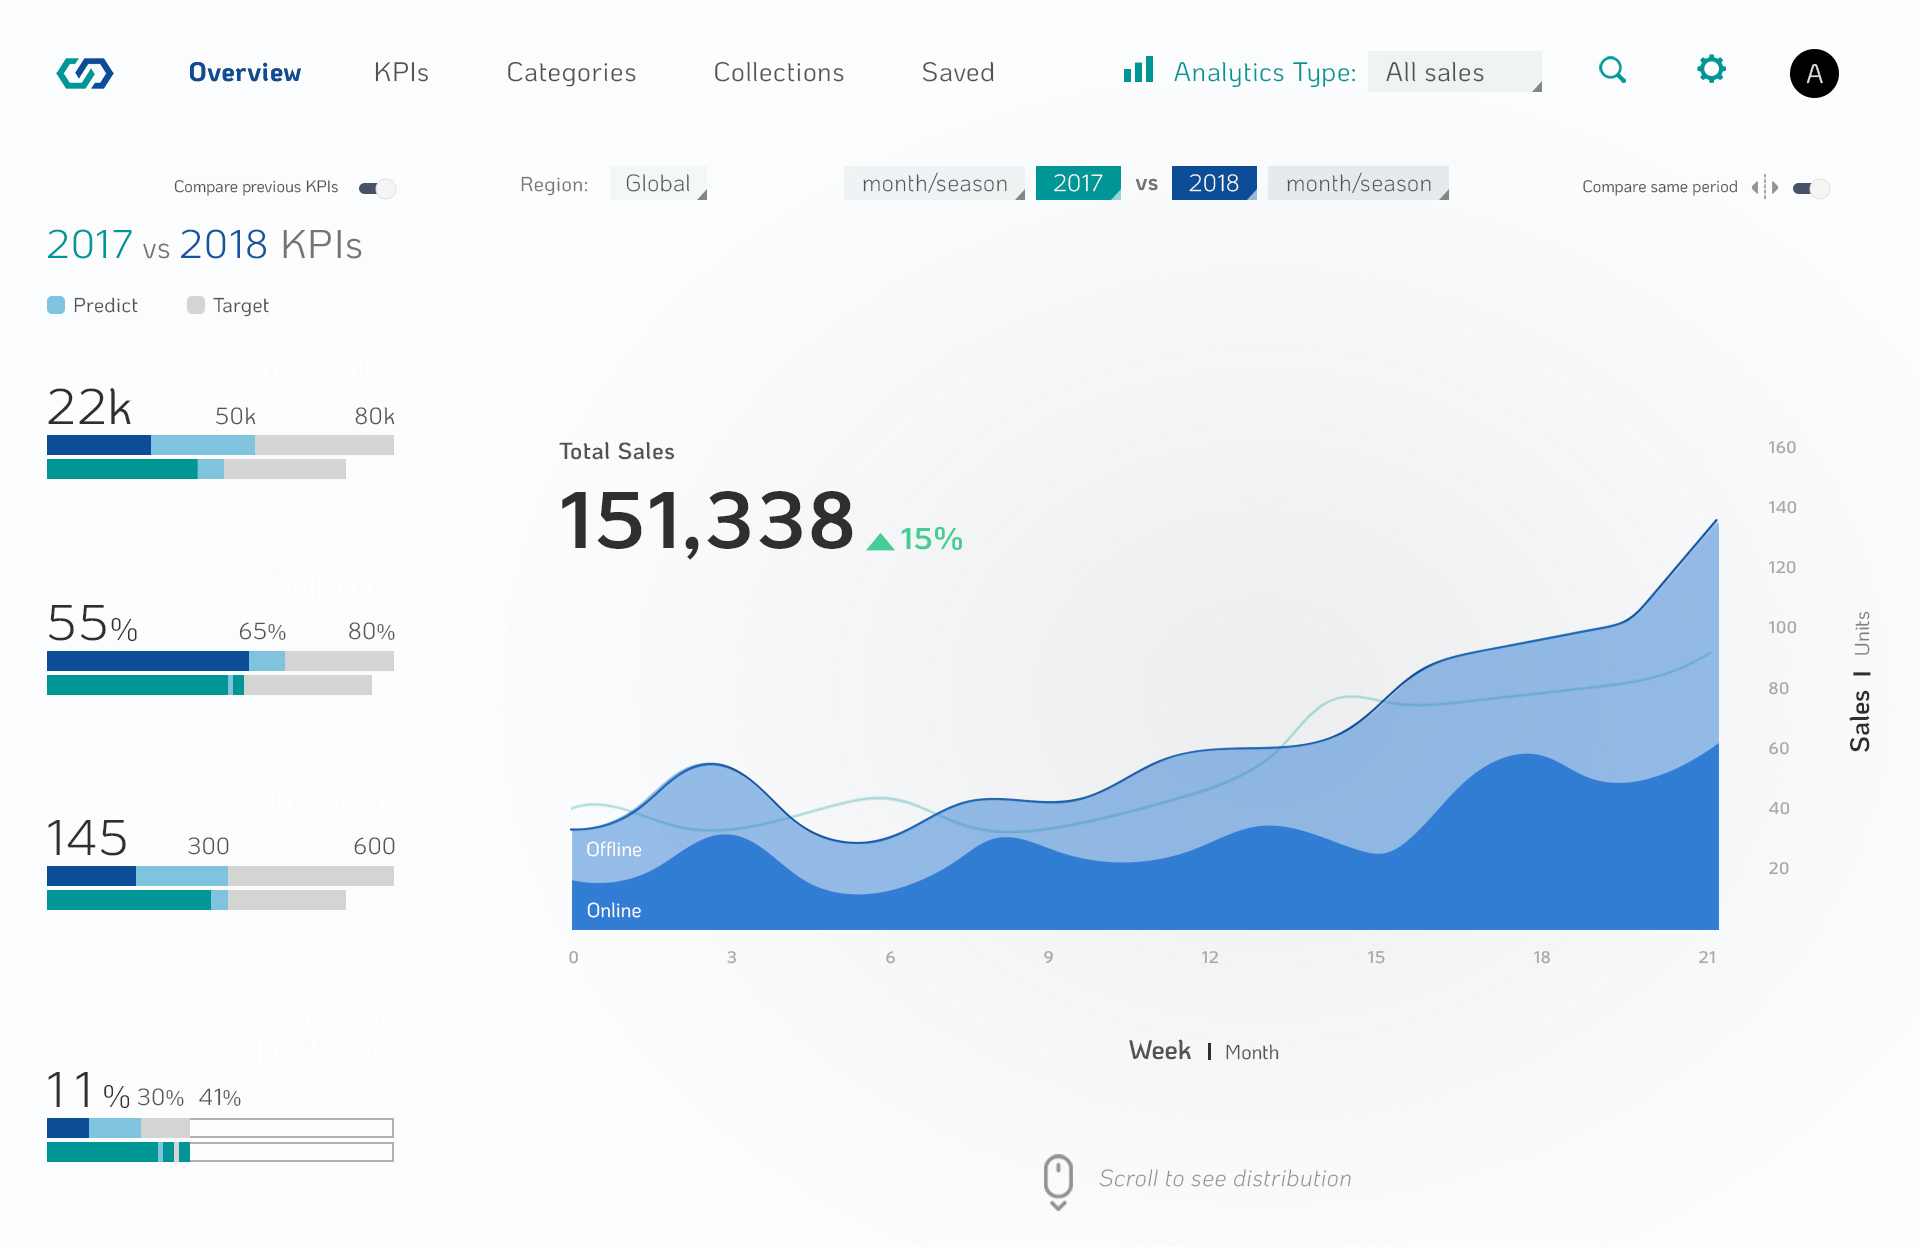
Task: Select Units on the axis label
Action: pyautogui.click(x=1862, y=633)
